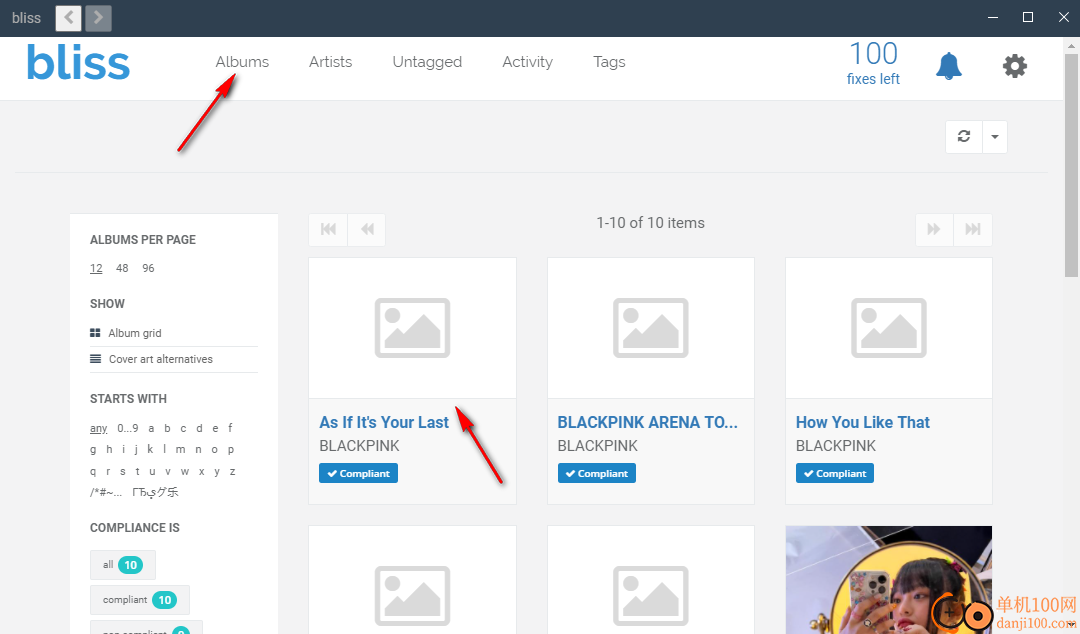Screen dimensions: 1080x634
Task: Open the As If It's Your Last album cover
Action: click(x=413, y=328)
